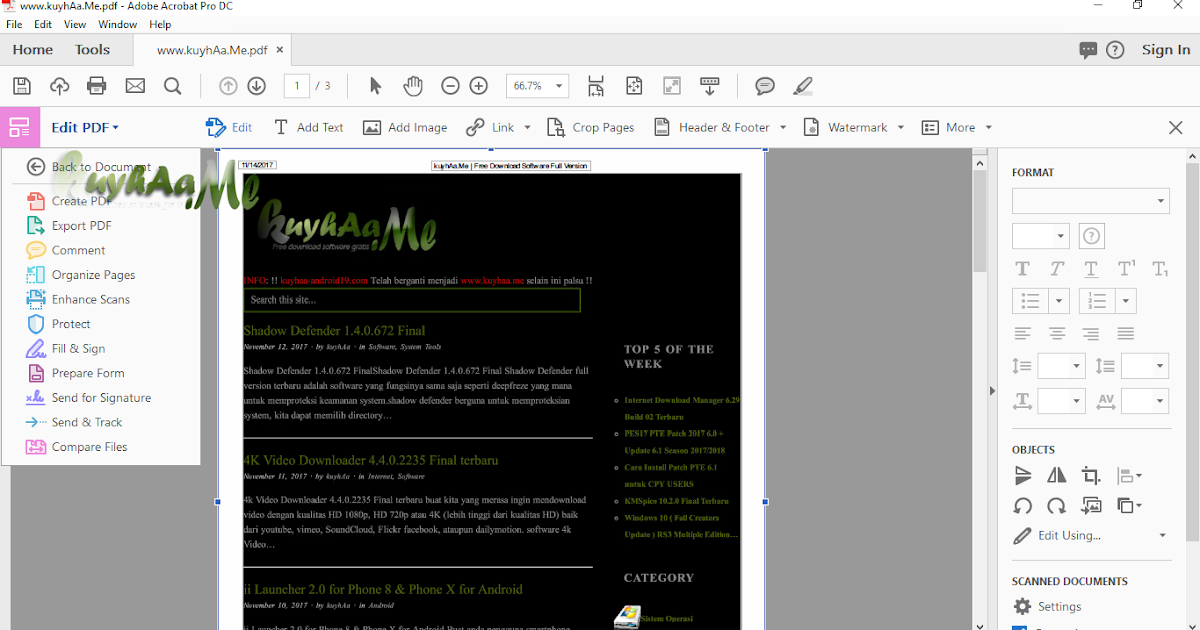Open the View menu

(x=74, y=24)
